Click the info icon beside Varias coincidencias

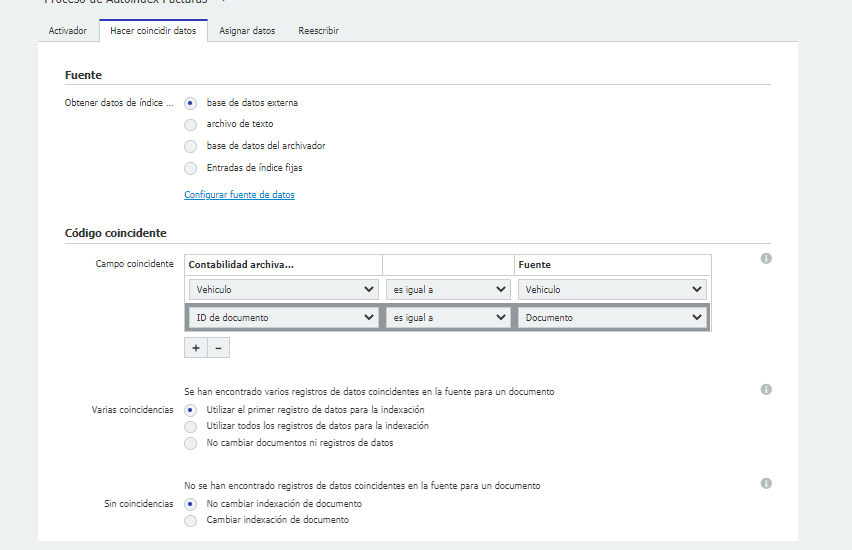tap(766, 389)
